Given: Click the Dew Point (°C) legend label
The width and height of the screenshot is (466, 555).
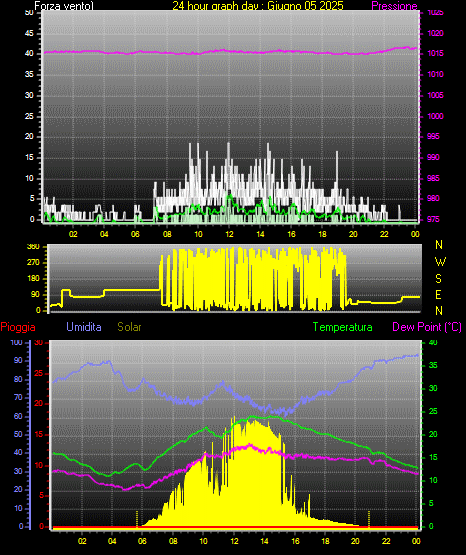Looking at the screenshot, I should 427,327.
